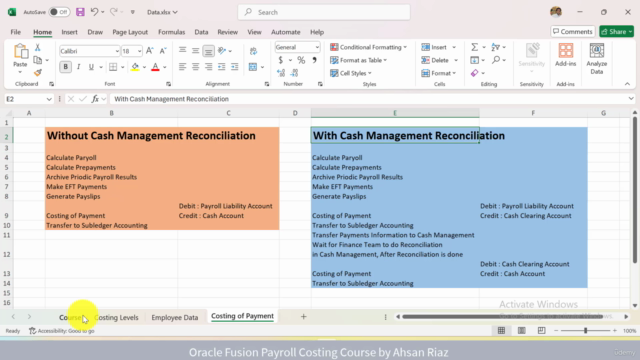Open the File menu
Screen dimensions: 640x360
16,32
